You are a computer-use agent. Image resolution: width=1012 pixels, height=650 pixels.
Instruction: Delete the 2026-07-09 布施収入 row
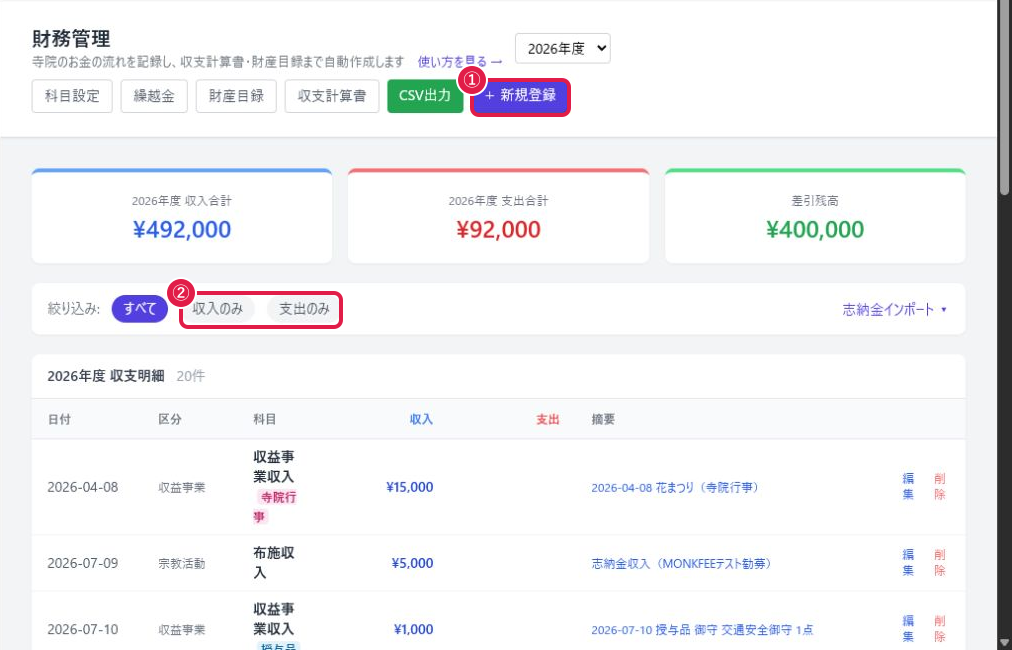(940, 563)
